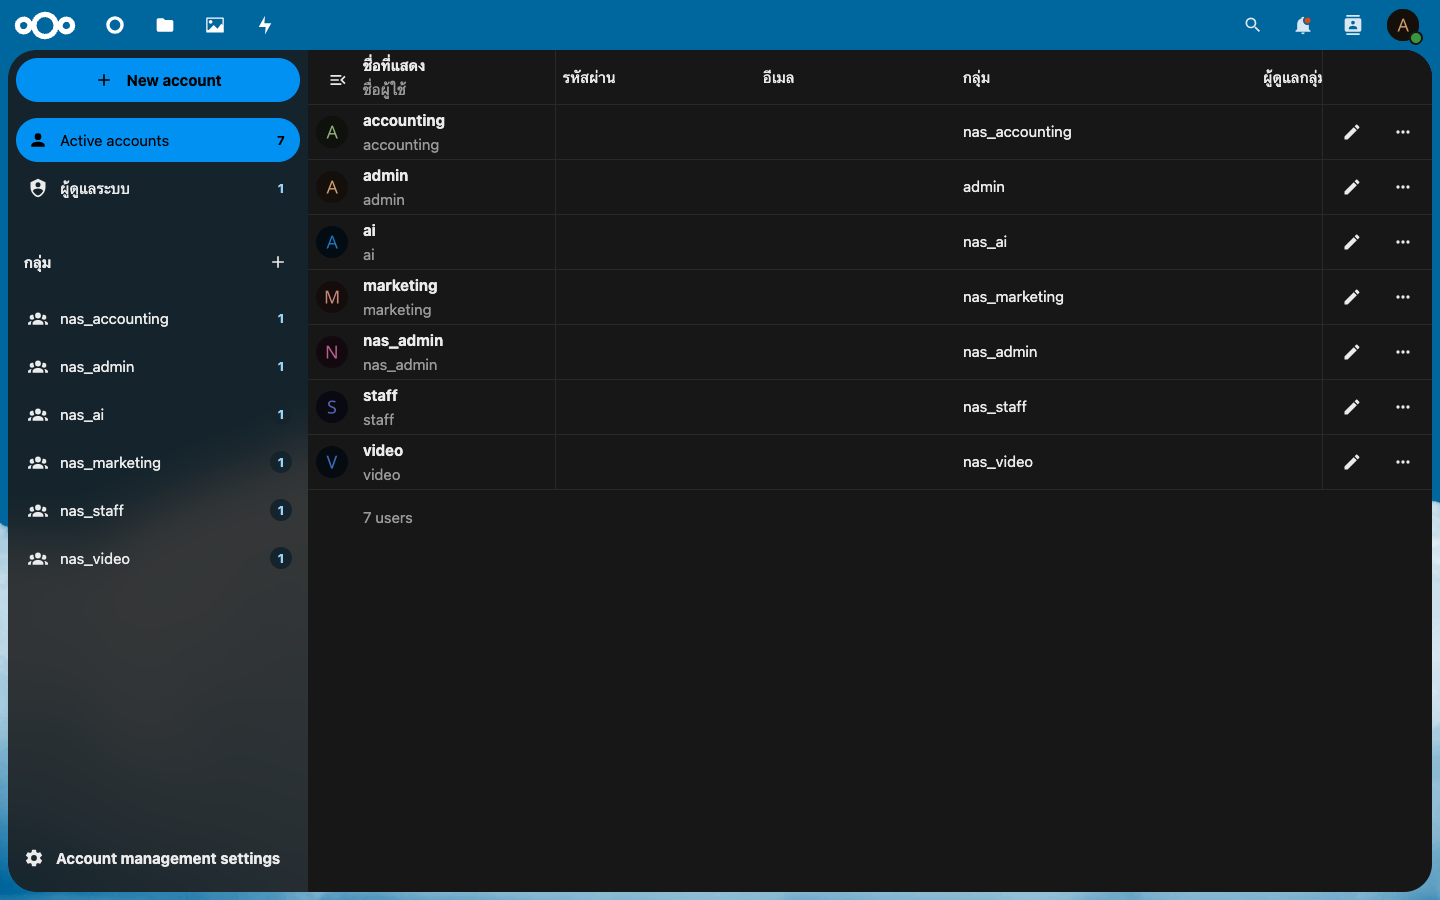
Task: Click the accounting user avatar
Action: (332, 132)
